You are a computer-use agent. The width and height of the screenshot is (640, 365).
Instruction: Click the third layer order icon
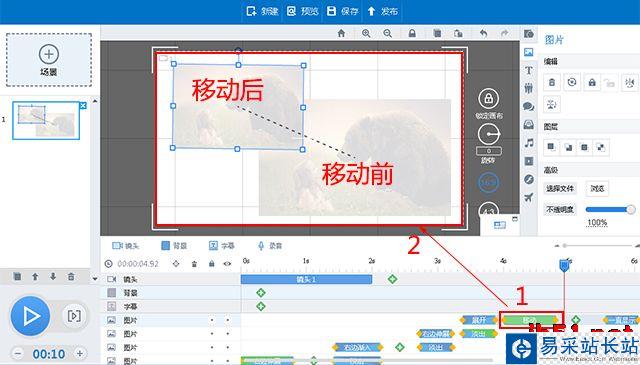pos(584,147)
